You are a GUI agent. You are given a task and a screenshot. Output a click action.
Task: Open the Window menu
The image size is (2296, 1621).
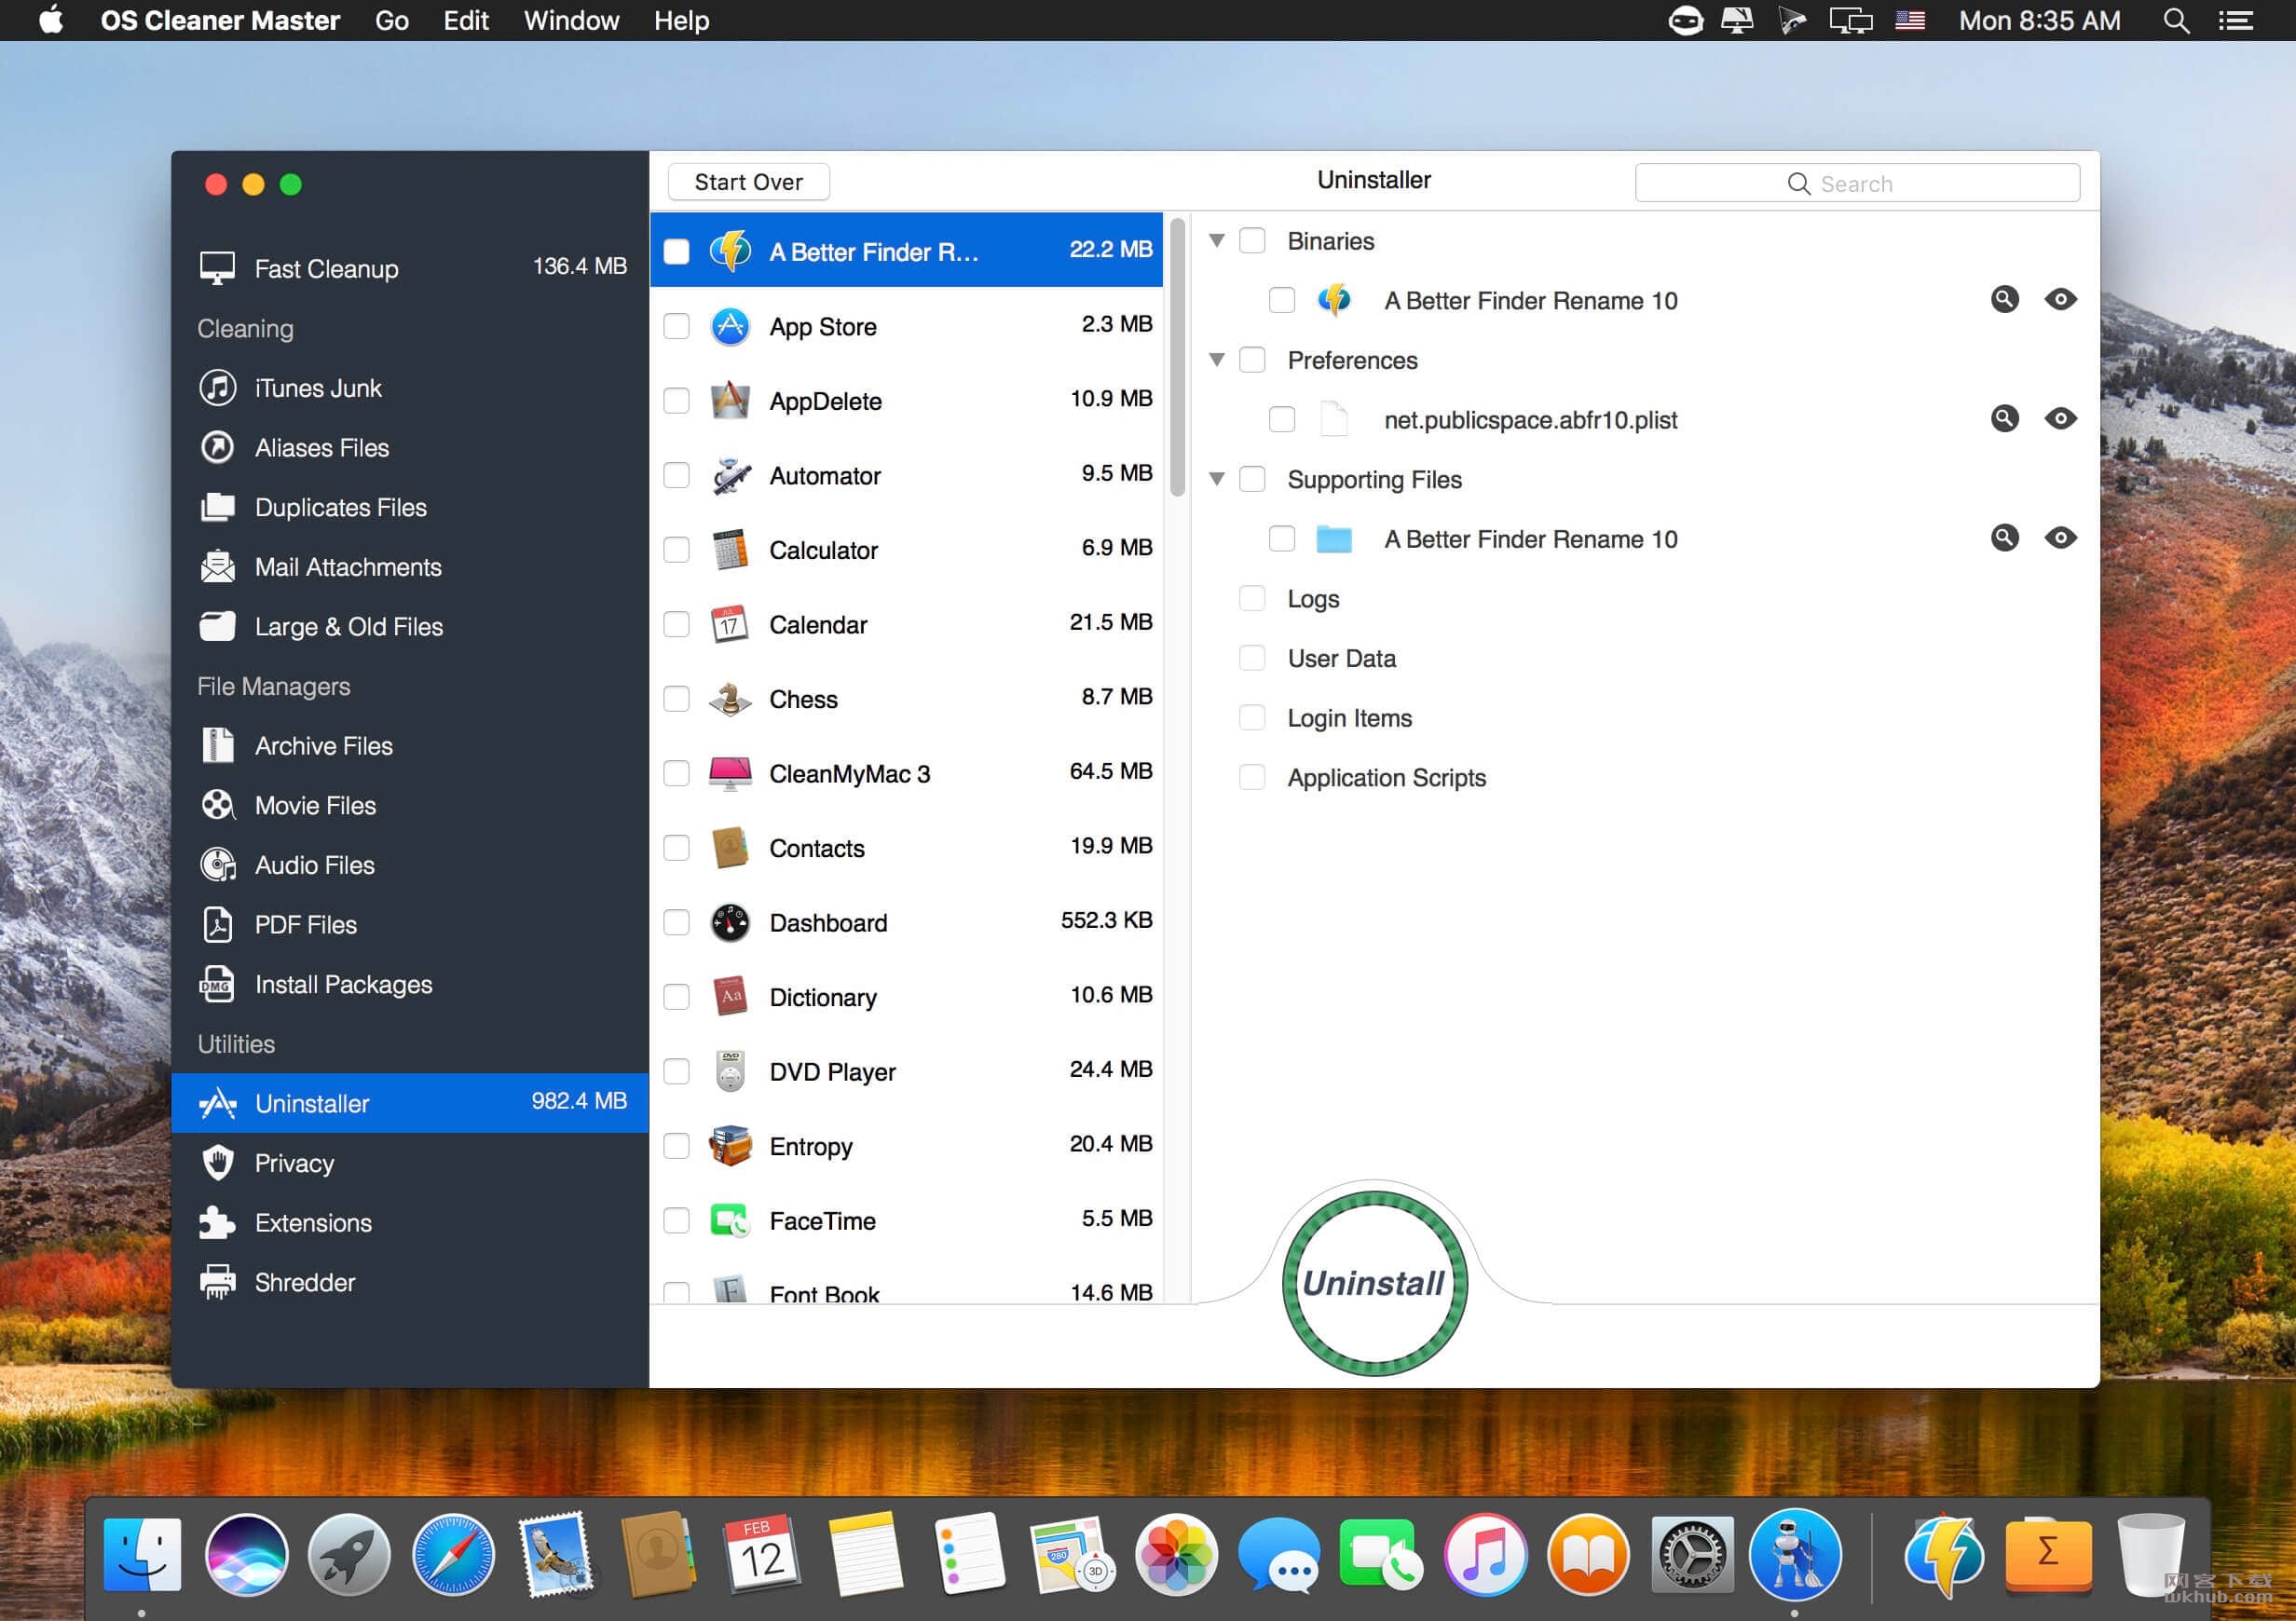[571, 21]
